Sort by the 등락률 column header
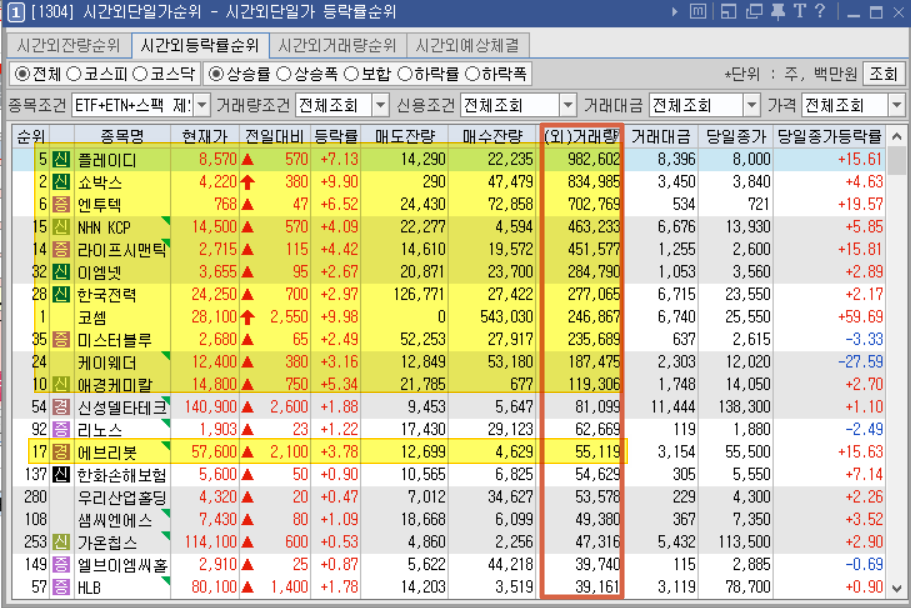The height and width of the screenshot is (608, 911). click(336, 136)
